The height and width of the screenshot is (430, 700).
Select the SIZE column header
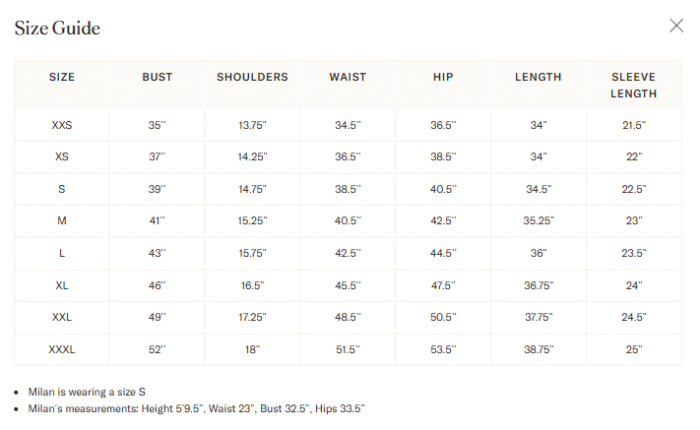tap(62, 77)
